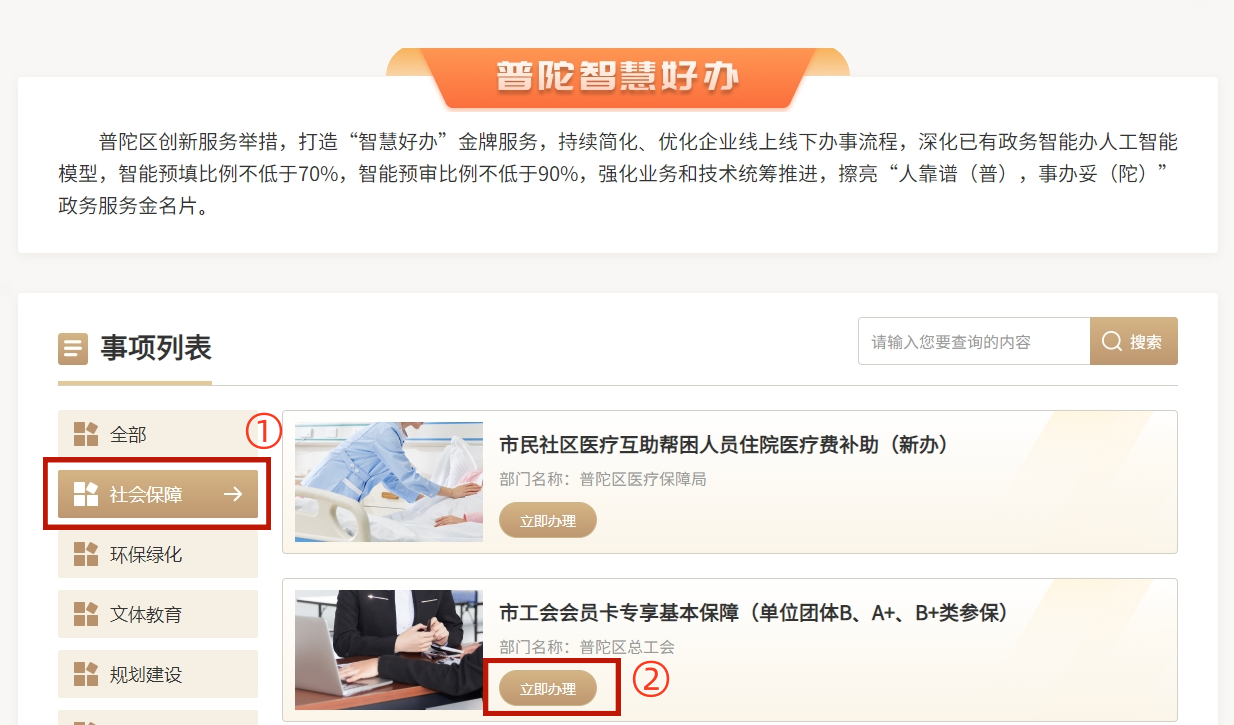Open the hospital bed thumbnail image
1234x725 pixels.
click(389, 482)
